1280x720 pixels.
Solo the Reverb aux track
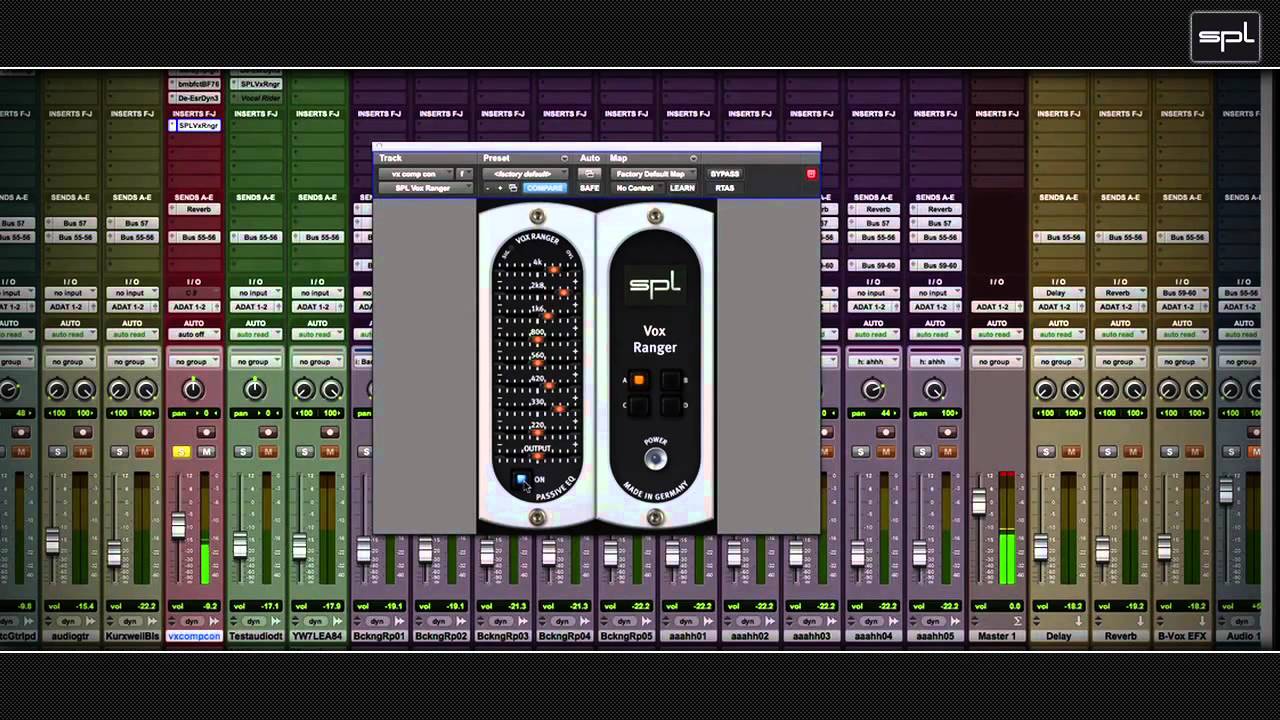[x=1108, y=452]
